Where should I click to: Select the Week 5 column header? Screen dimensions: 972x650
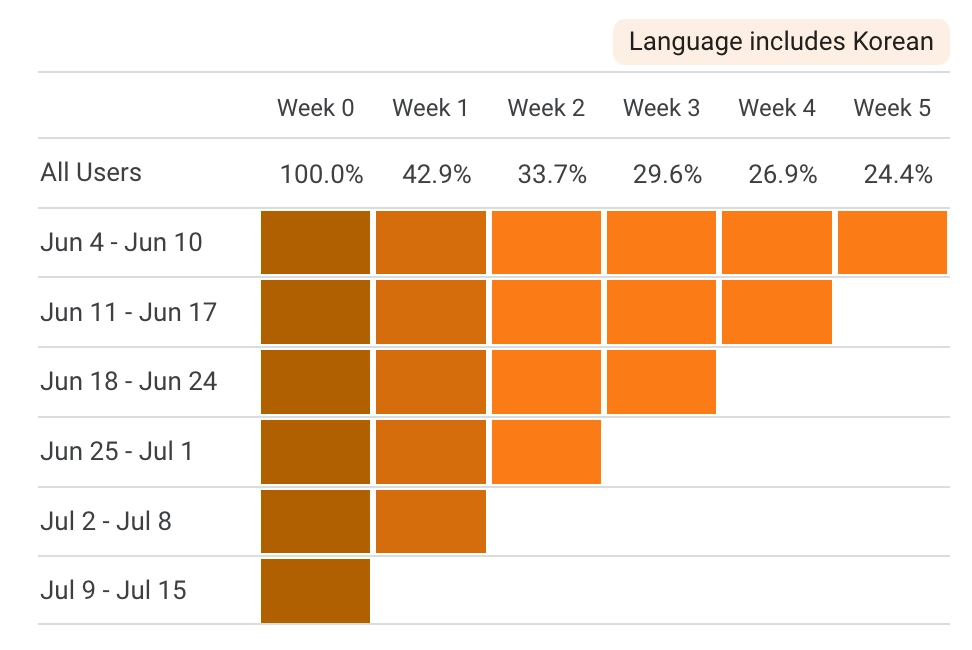[892, 108]
